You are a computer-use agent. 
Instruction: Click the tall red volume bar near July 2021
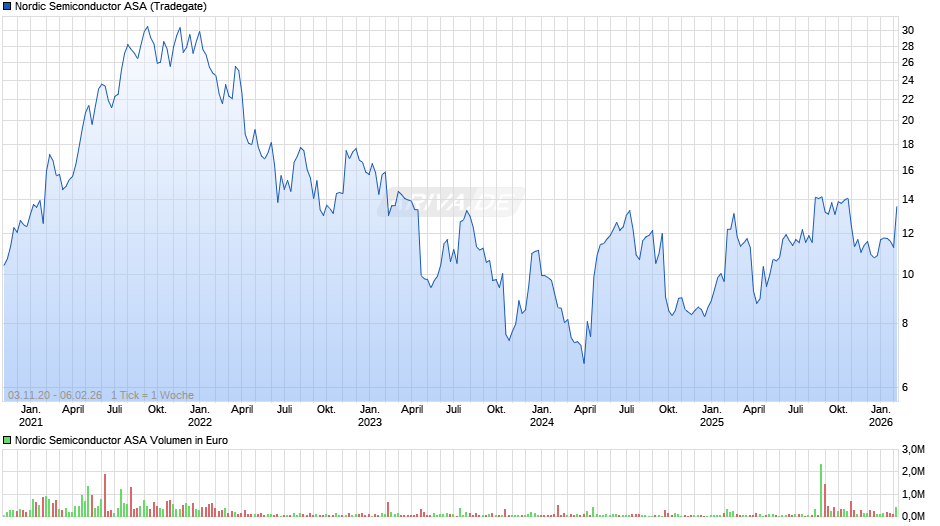point(105,495)
